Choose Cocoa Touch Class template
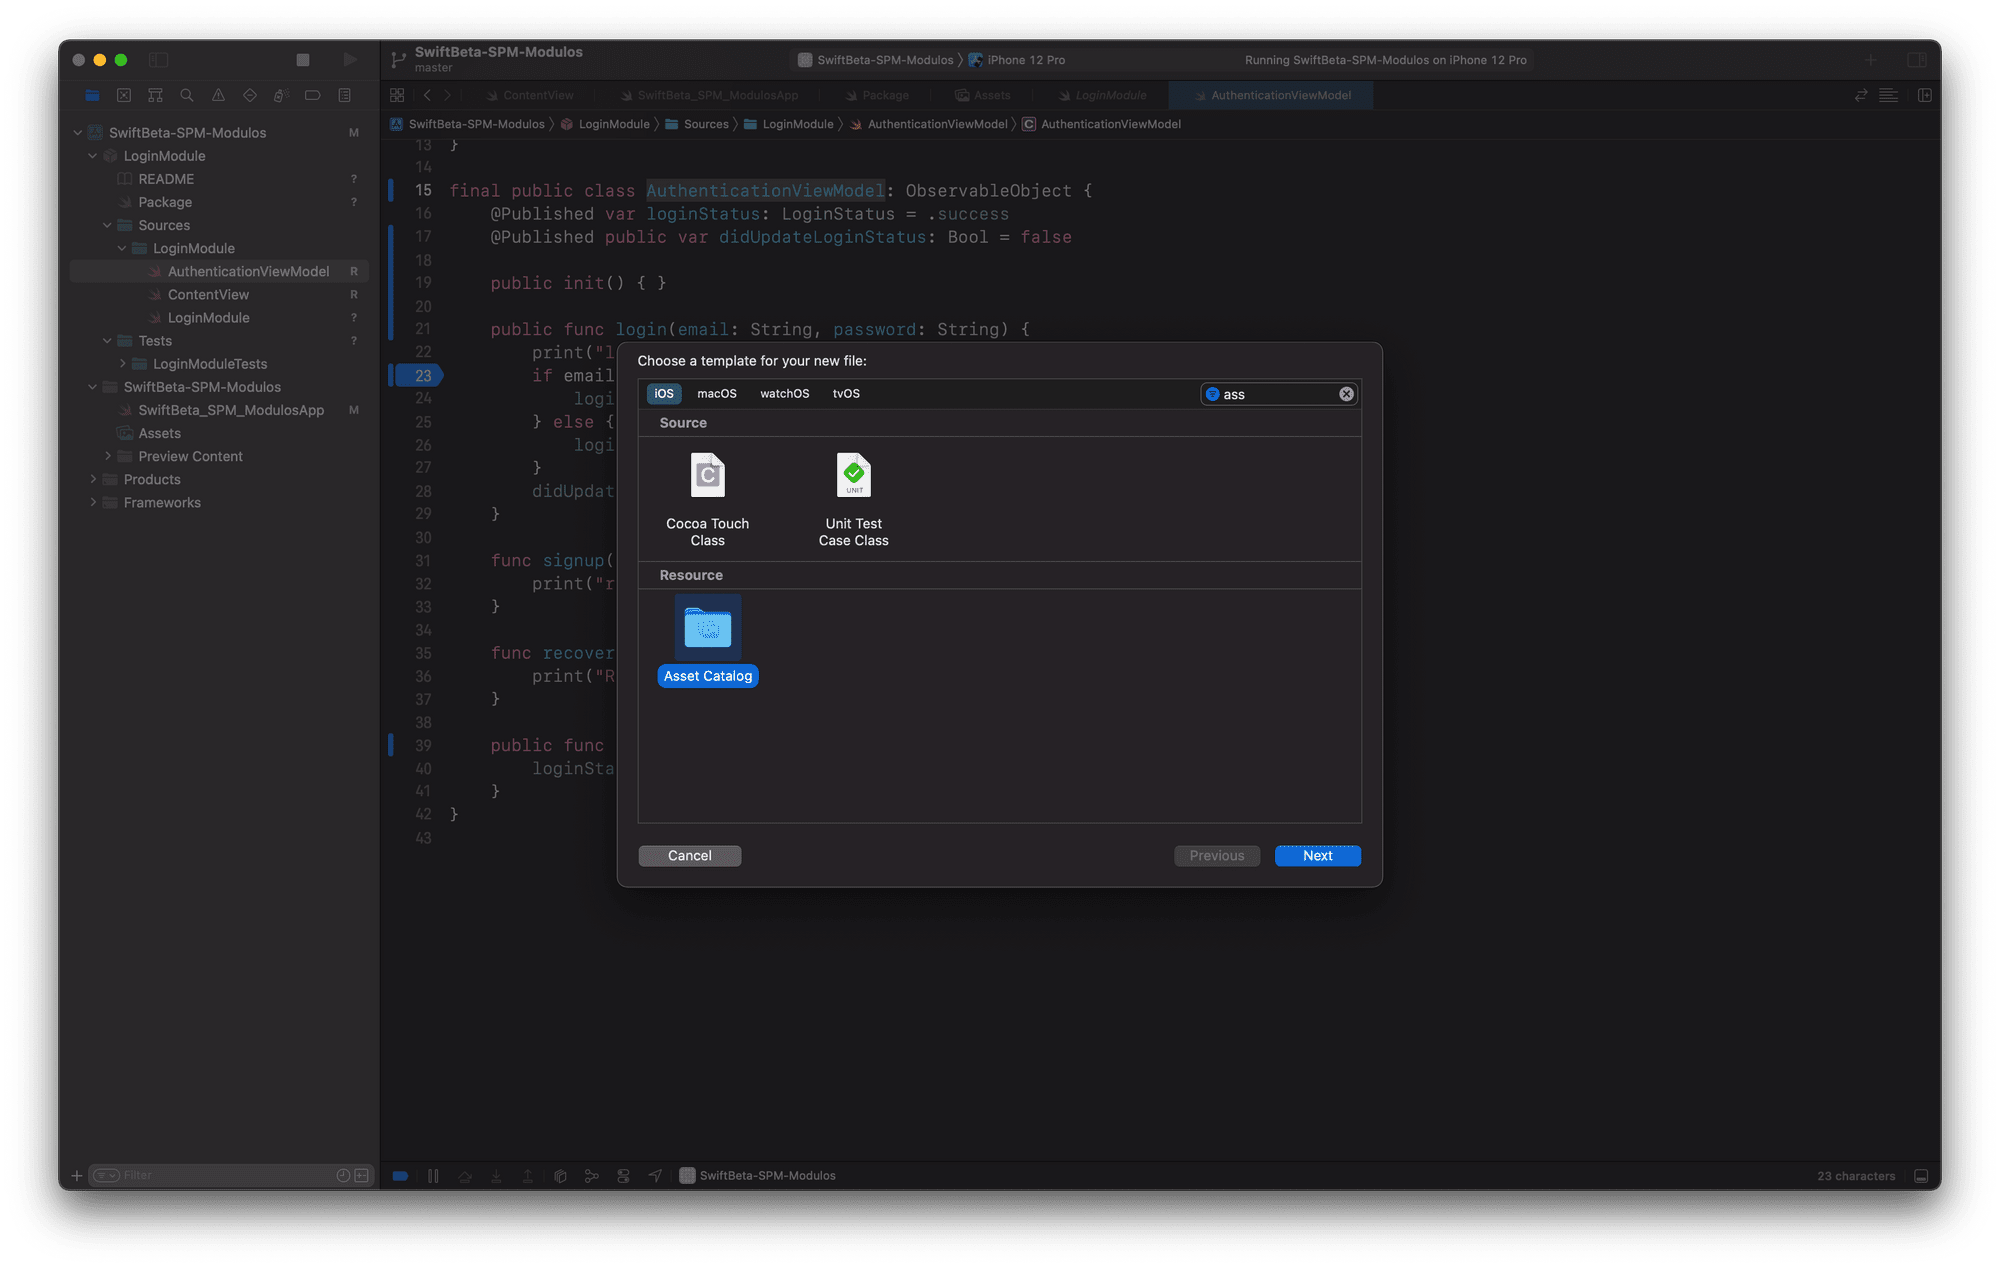 click(708, 500)
